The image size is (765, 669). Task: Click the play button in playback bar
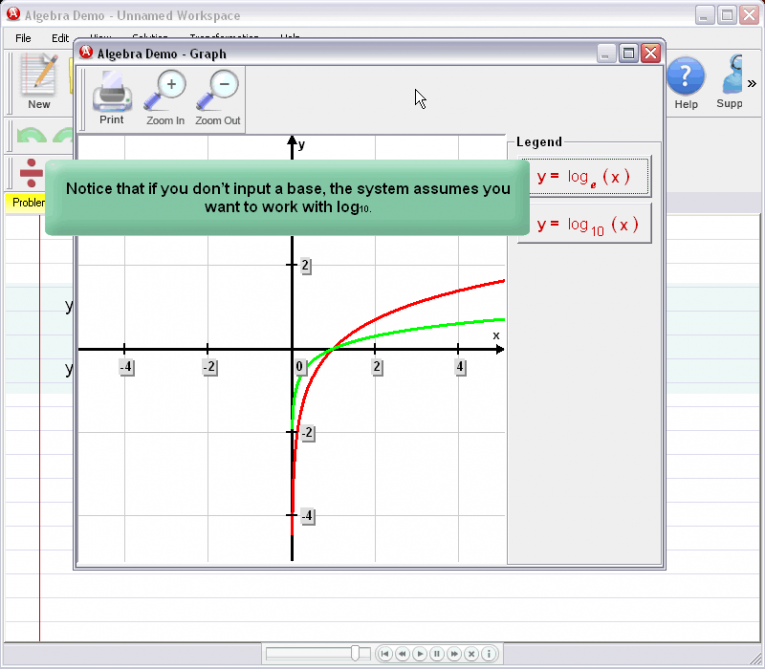[x=420, y=653]
